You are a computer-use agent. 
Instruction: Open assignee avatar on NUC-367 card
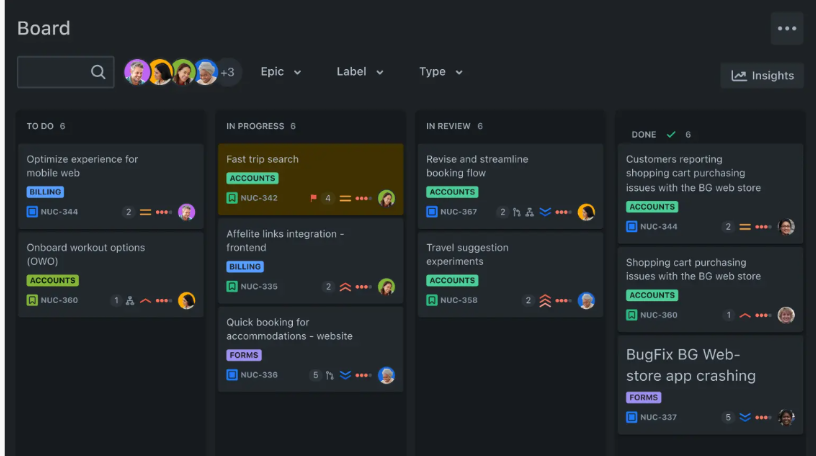[x=586, y=212]
